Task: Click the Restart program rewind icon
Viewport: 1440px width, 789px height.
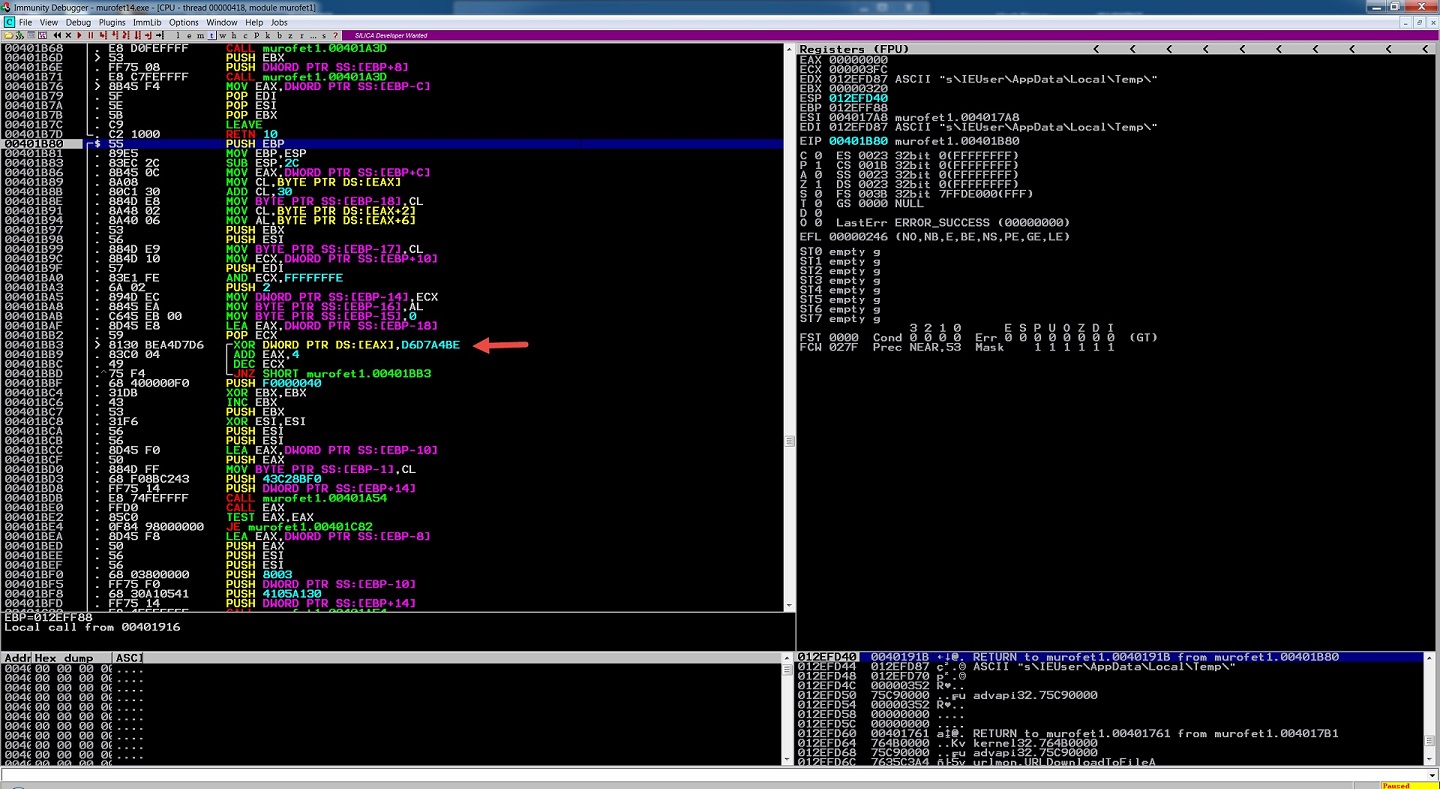Action: (x=57, y=35)
